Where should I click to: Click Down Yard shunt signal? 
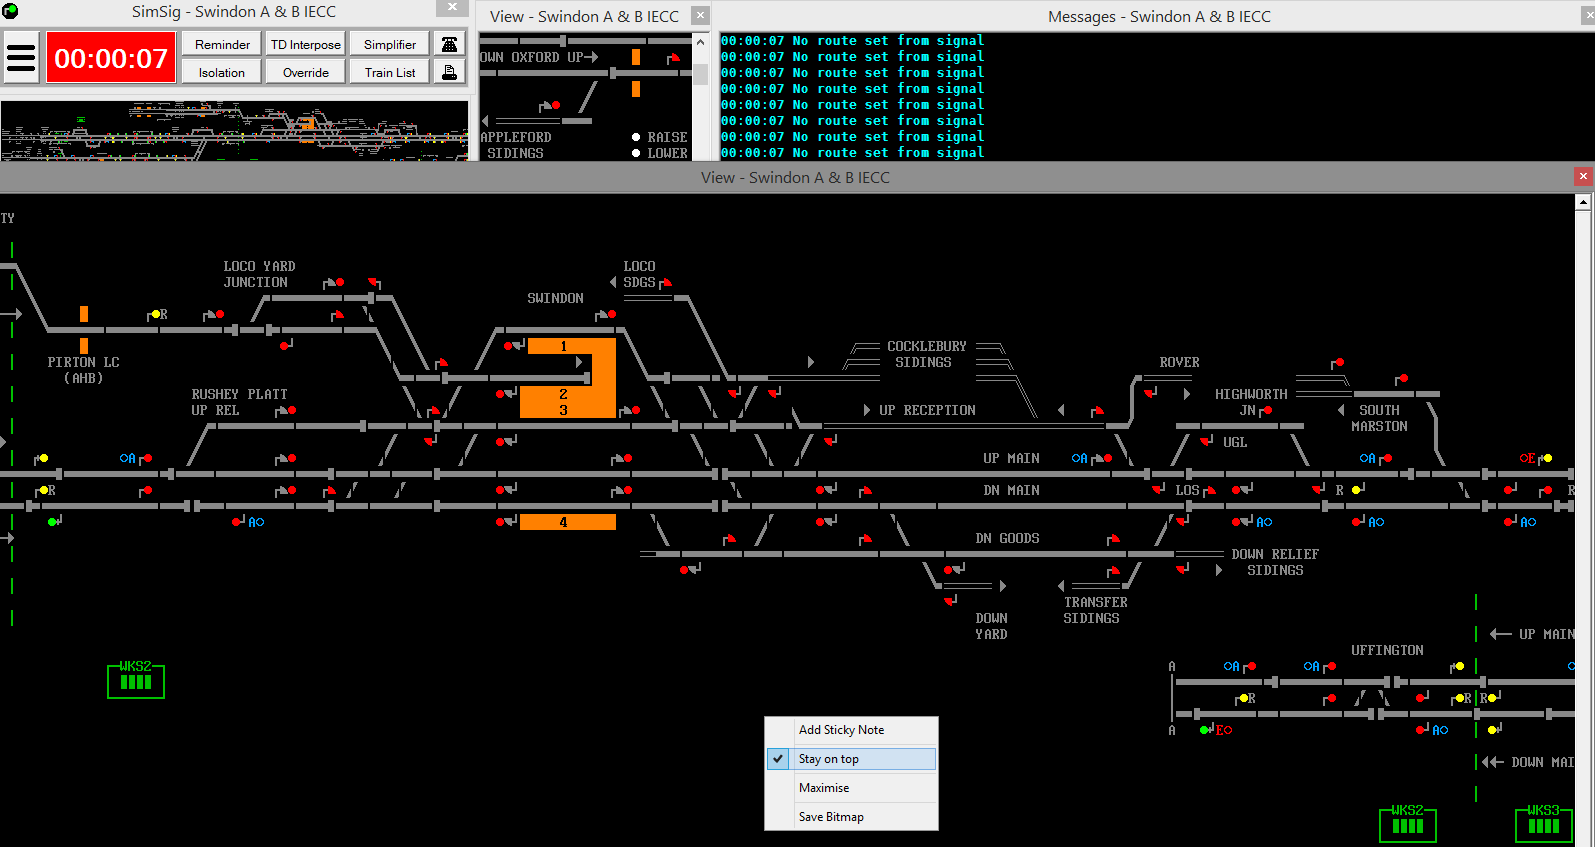pyautogui.click(x=950, y=601)
